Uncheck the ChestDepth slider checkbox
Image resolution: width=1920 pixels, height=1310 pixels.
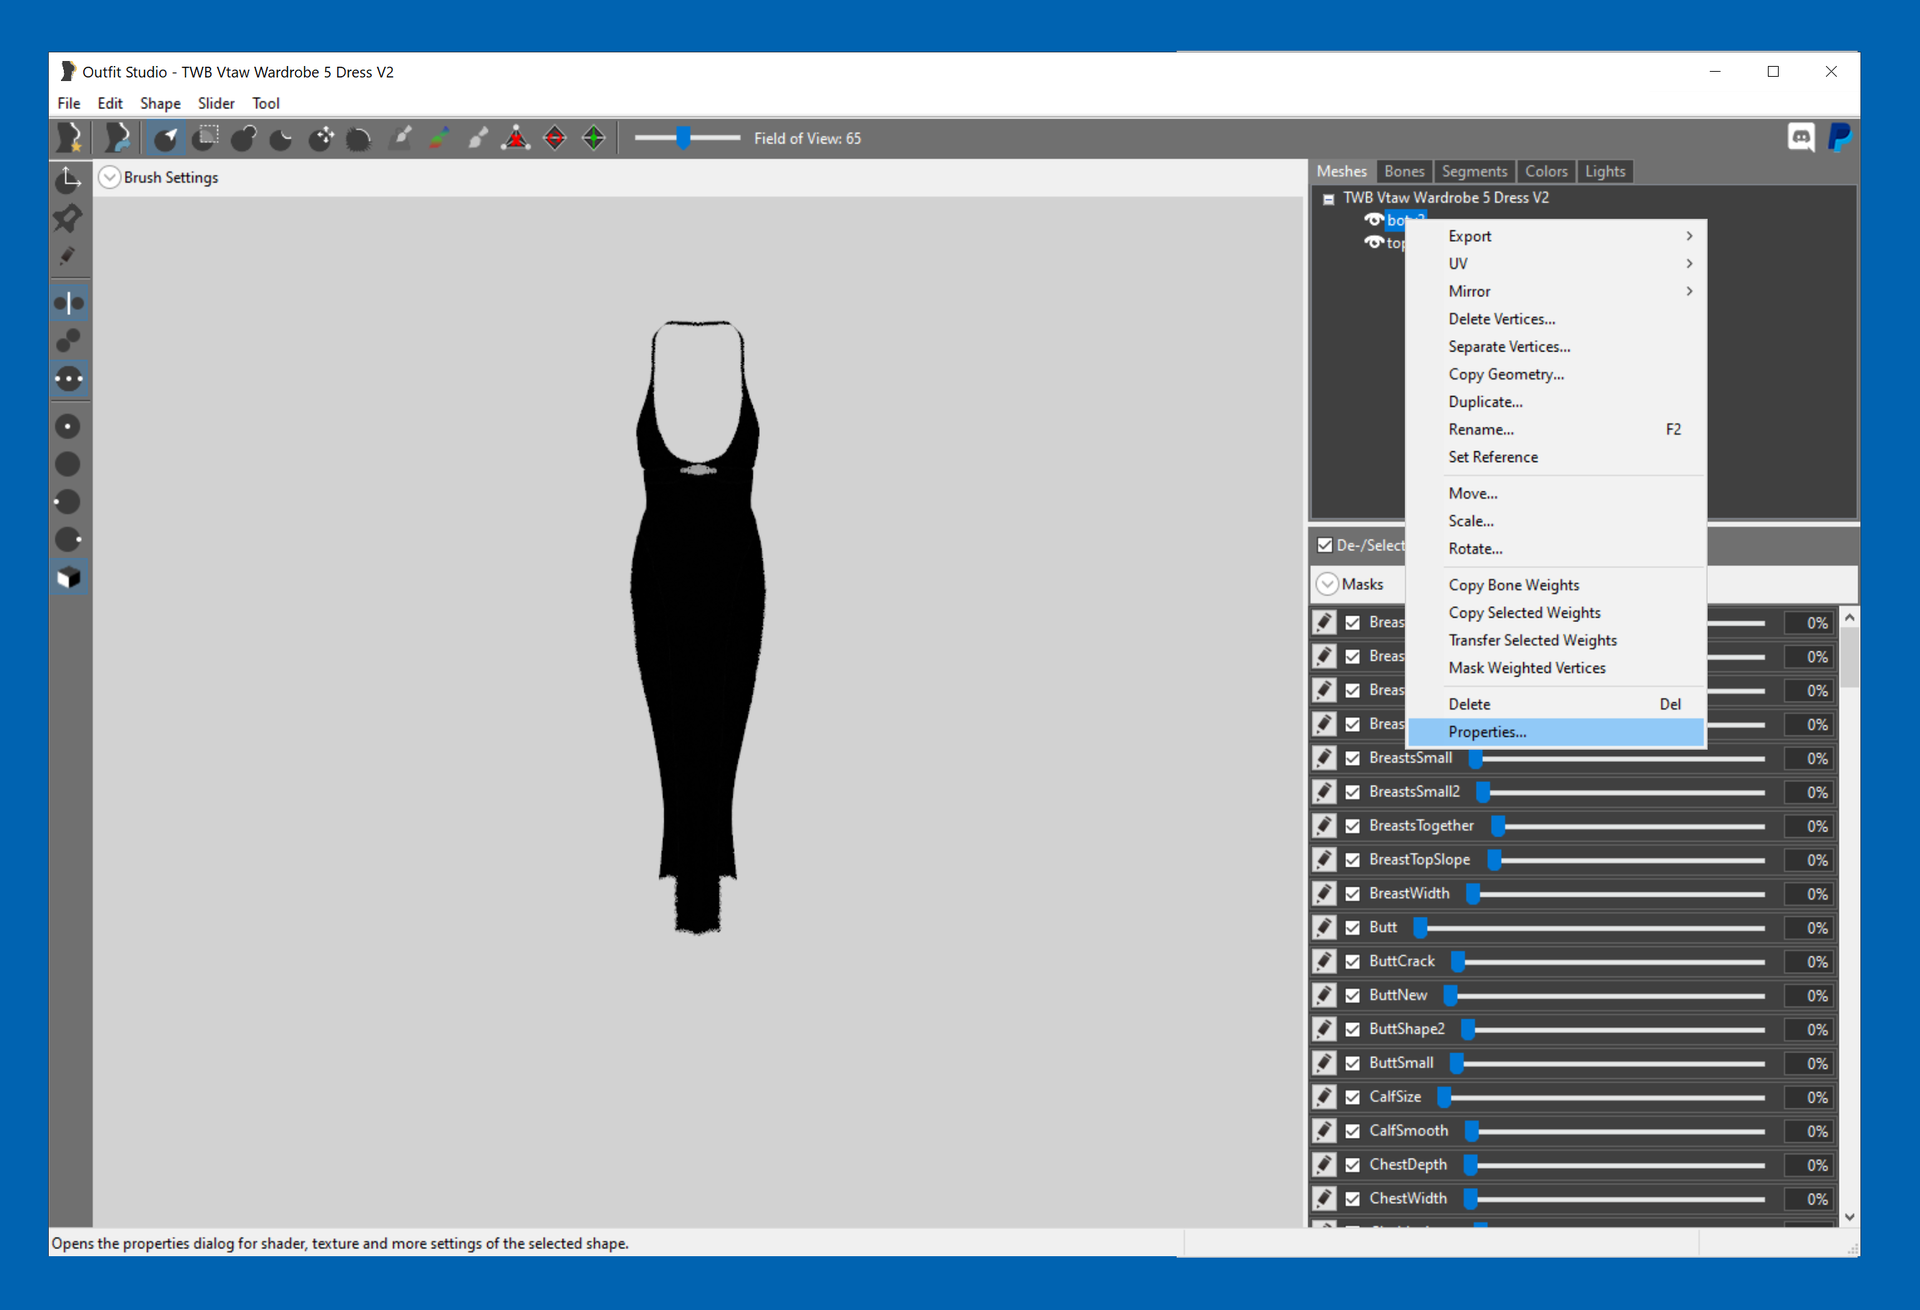[1353, 1165]
